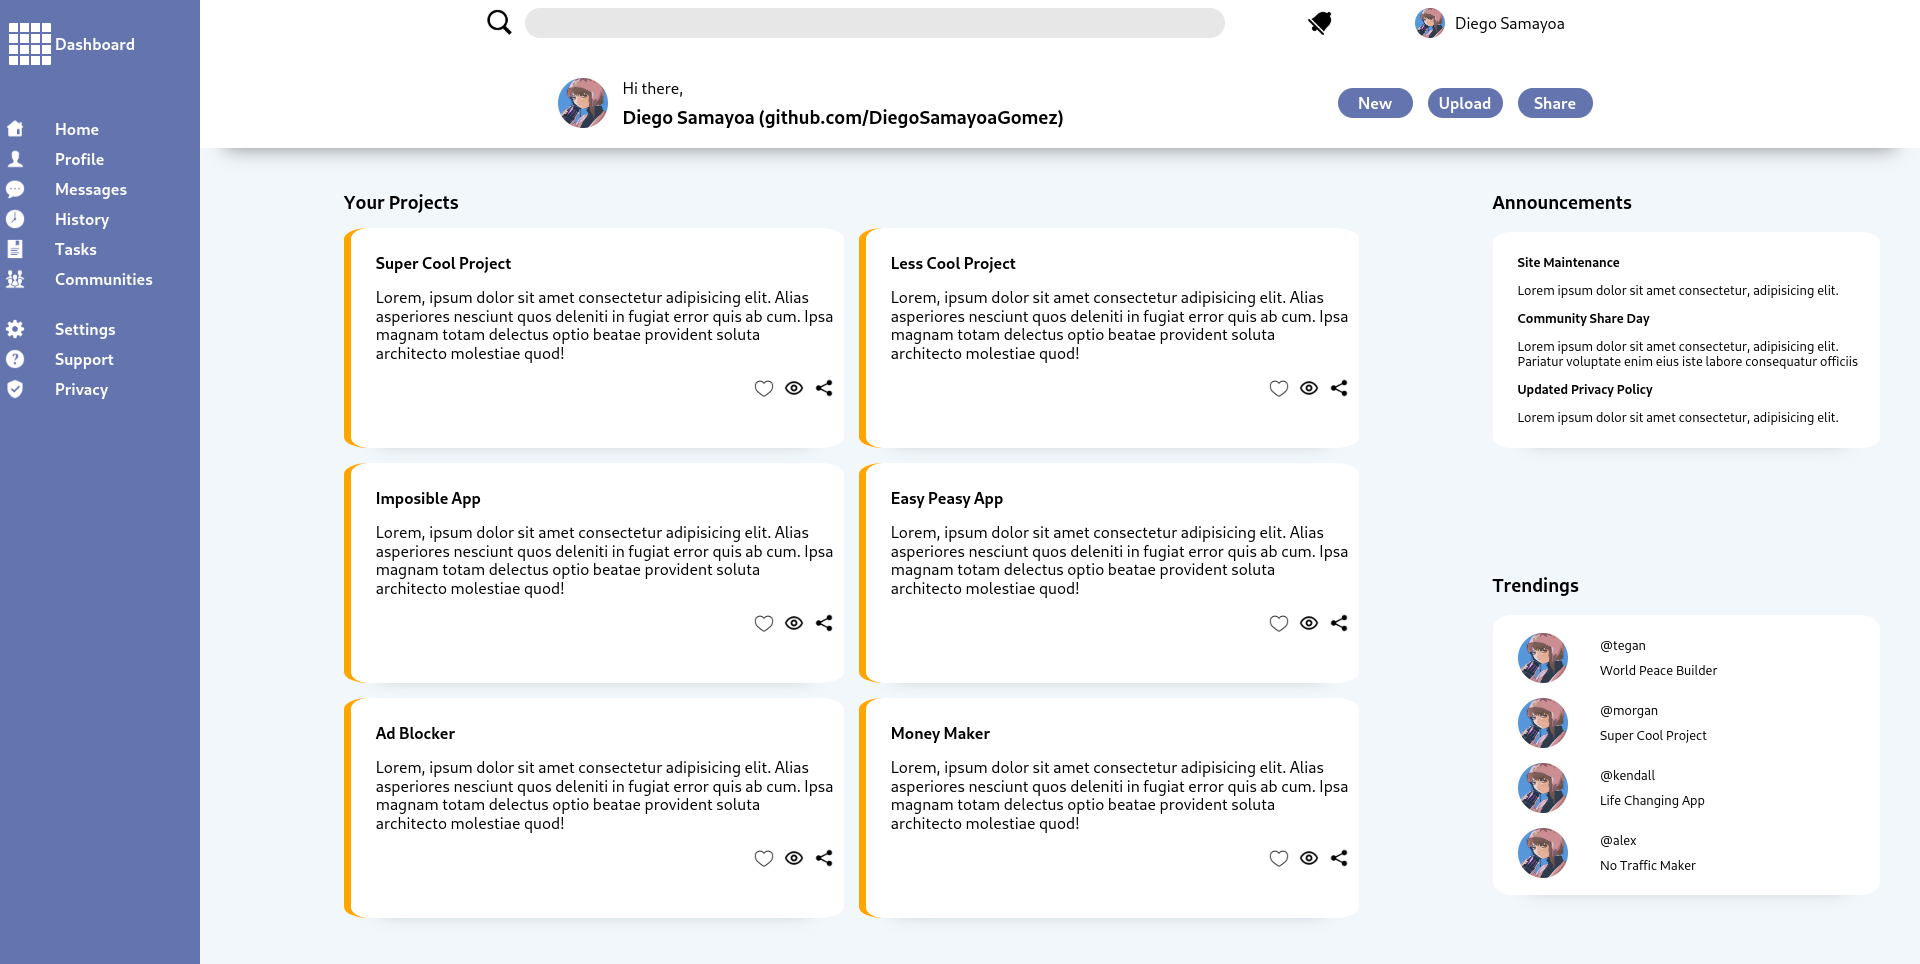This screenshot has height=964, width=1920.
Task: Toggle watch eye on Super Cool Project
Action: [x=794, y=388]
